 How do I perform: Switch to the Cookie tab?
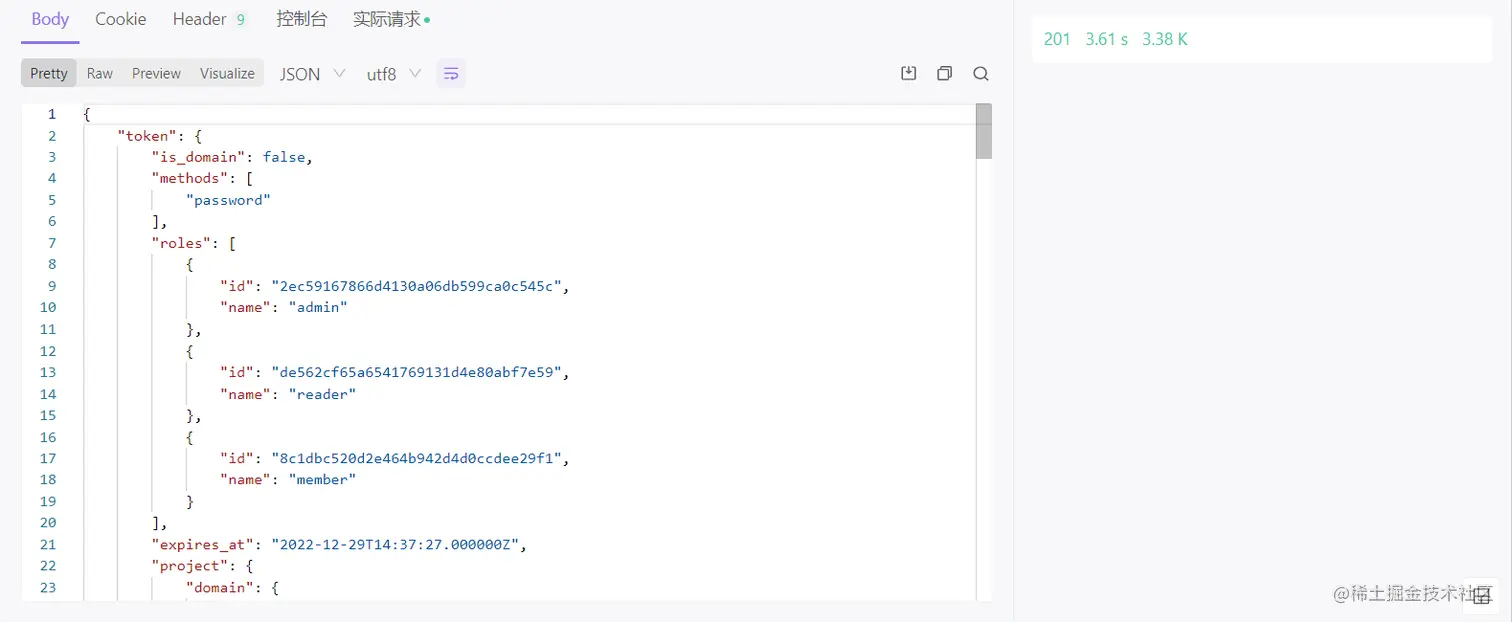(120, 18)
